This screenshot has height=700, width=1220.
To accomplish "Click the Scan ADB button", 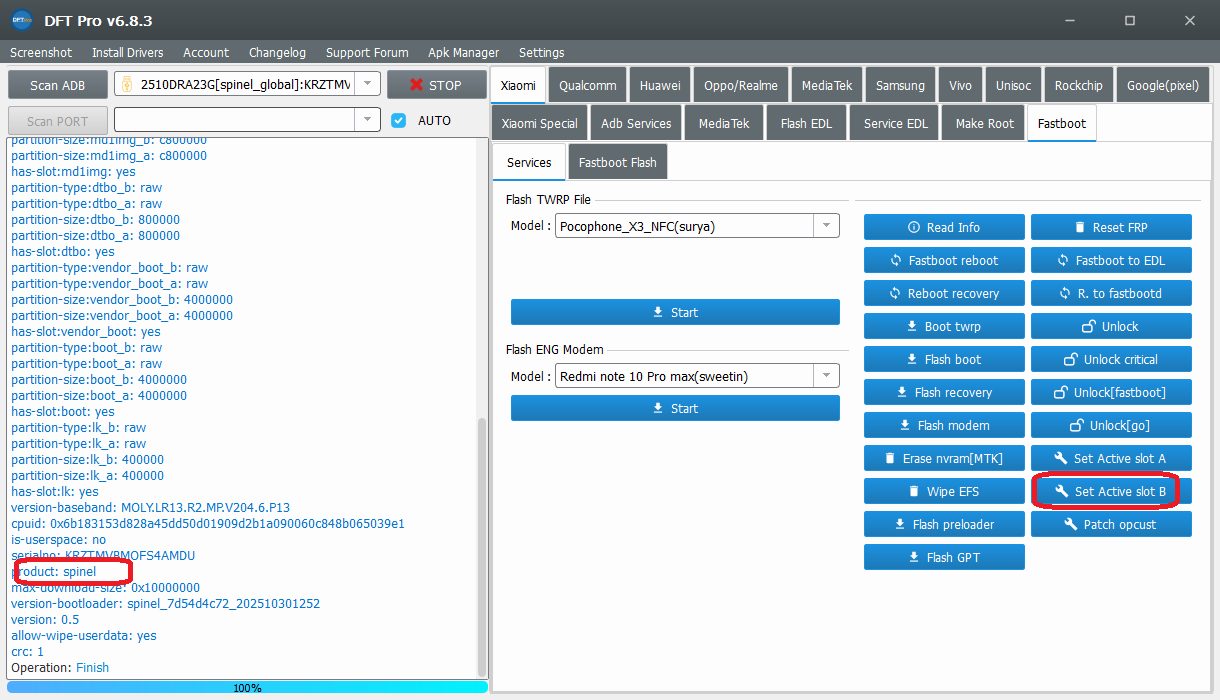I will pos(56,85).
